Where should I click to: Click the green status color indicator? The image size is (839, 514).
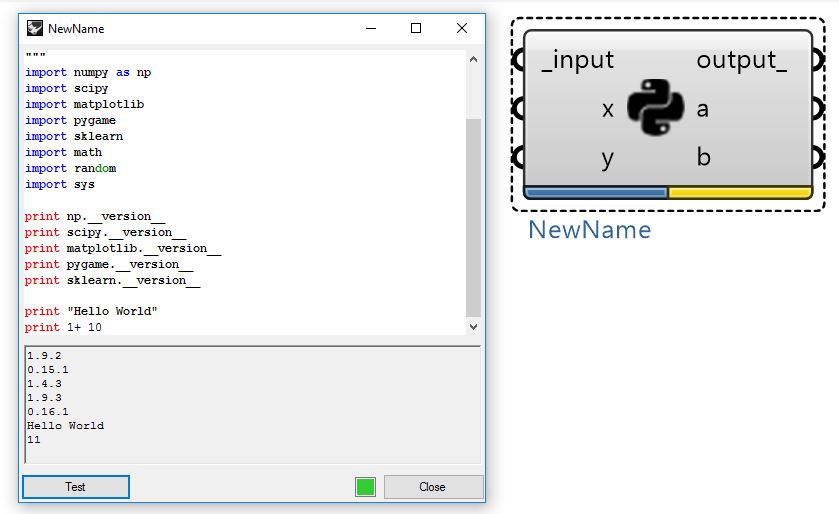pyautogui.click(x=365, y=487)
